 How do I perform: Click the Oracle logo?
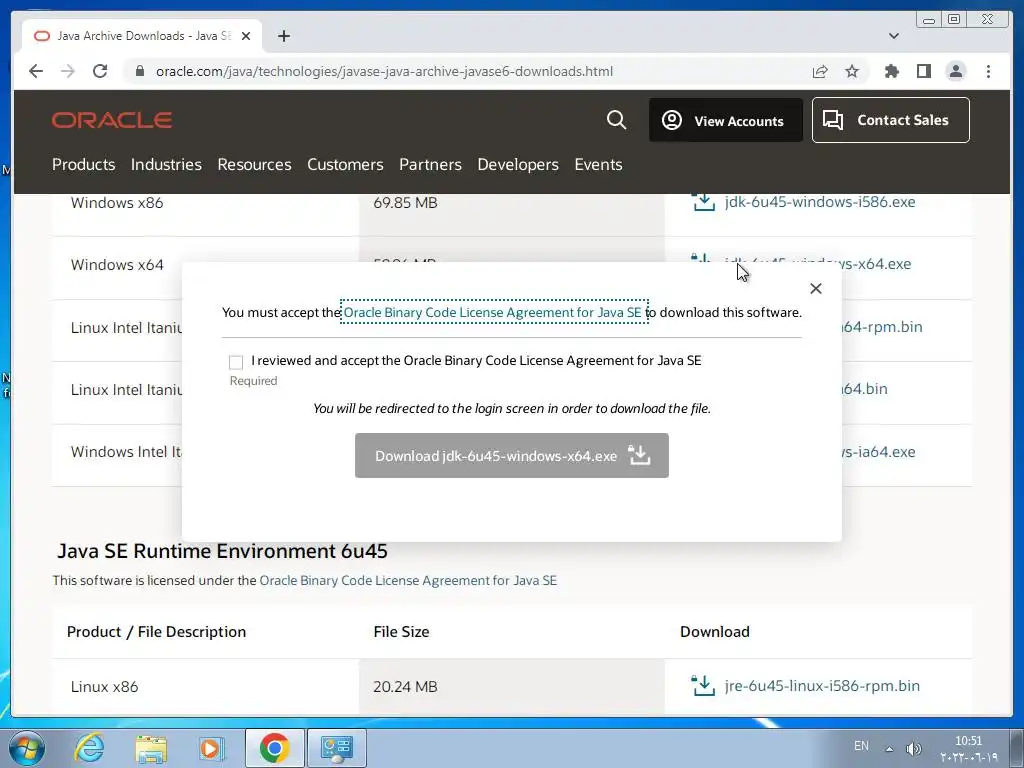pos(112,120)
